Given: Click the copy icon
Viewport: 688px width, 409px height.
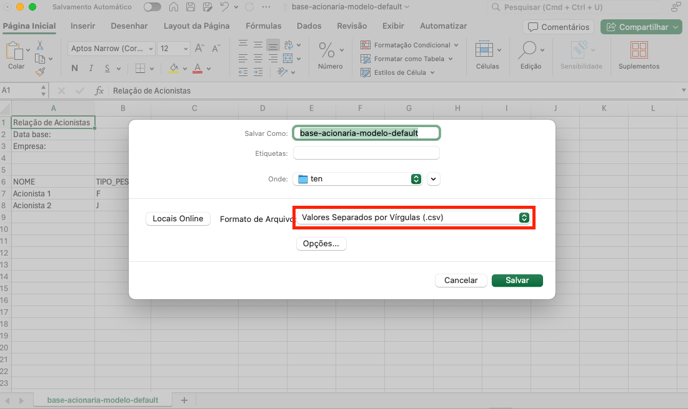Looking at the screenshot, I should [40, 58].
